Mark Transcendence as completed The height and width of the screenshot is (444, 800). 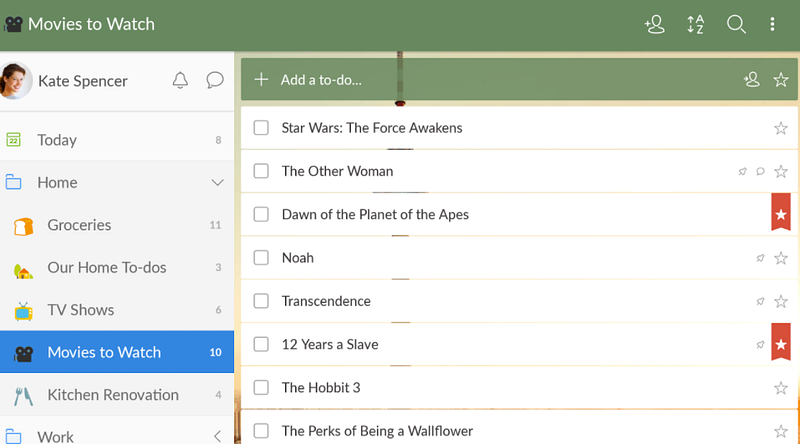[261, 301]
